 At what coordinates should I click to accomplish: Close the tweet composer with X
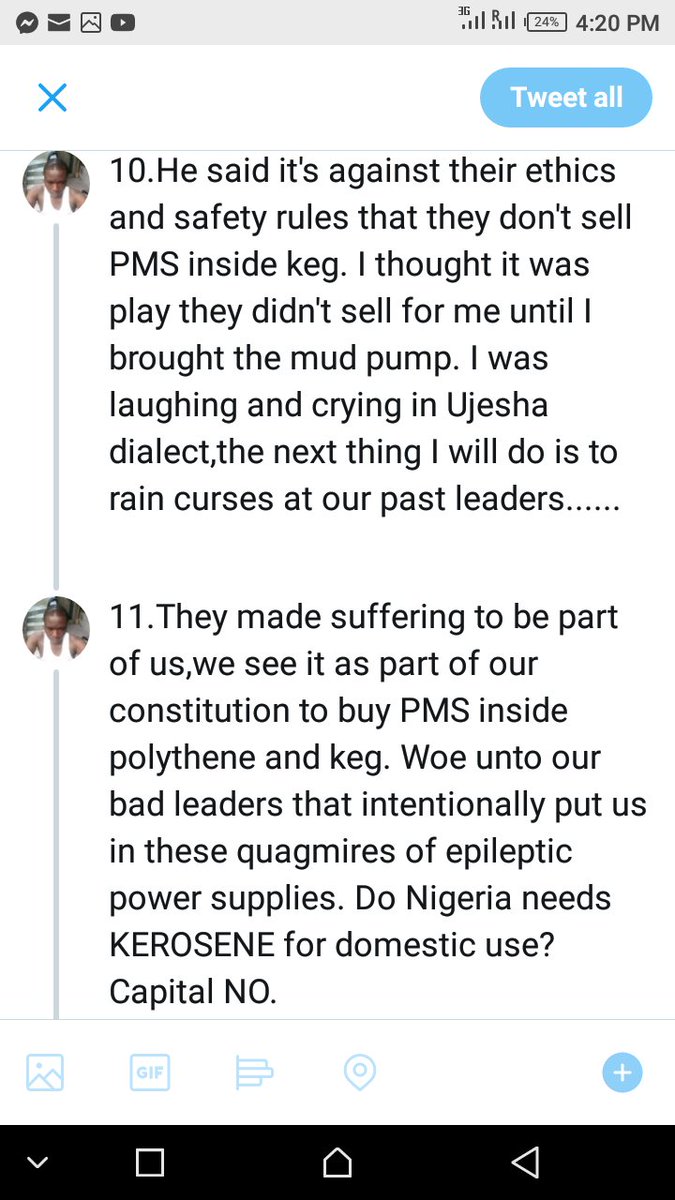pos(52,98)
